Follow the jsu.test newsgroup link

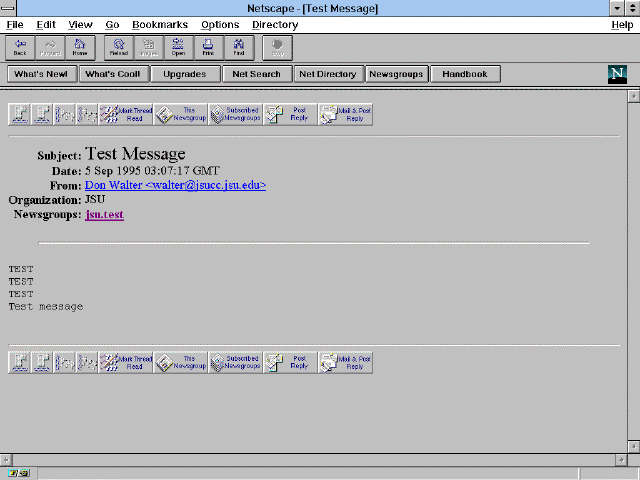[x=104, y=215]
